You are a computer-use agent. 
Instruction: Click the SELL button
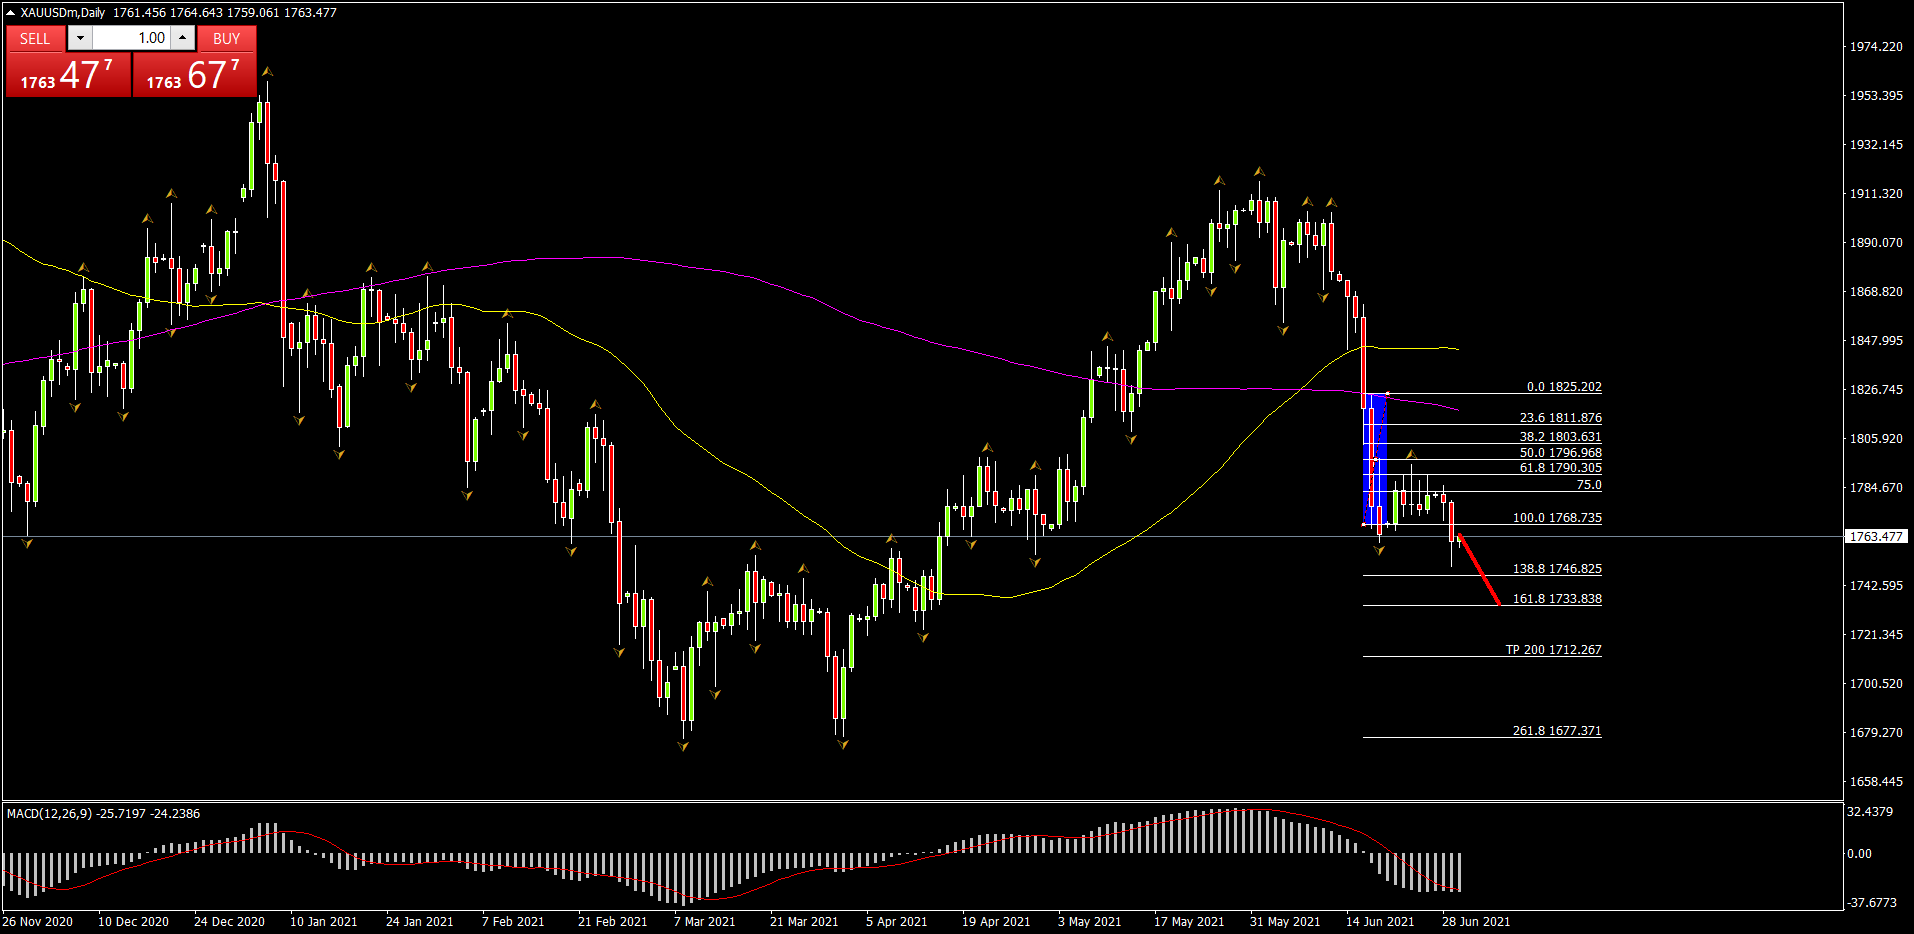coord(35,38)
